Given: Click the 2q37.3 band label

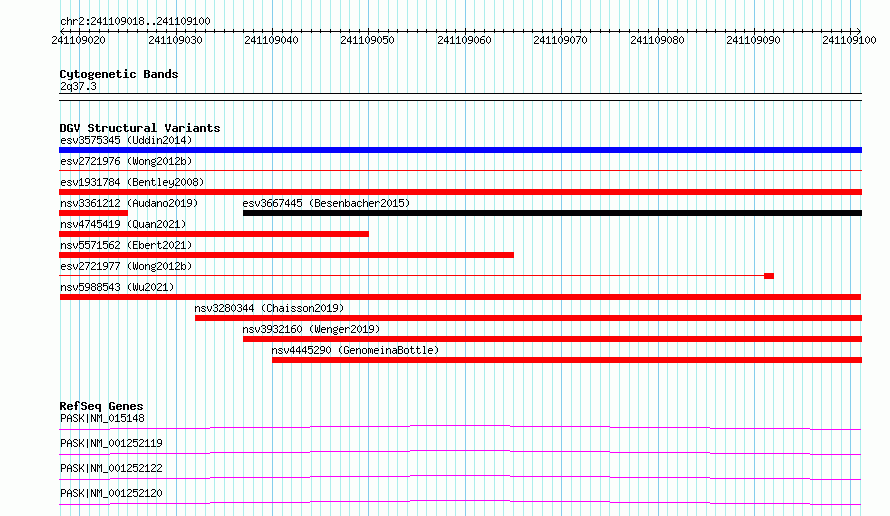Looking at the screenshot, I should (x=78, y=86).
